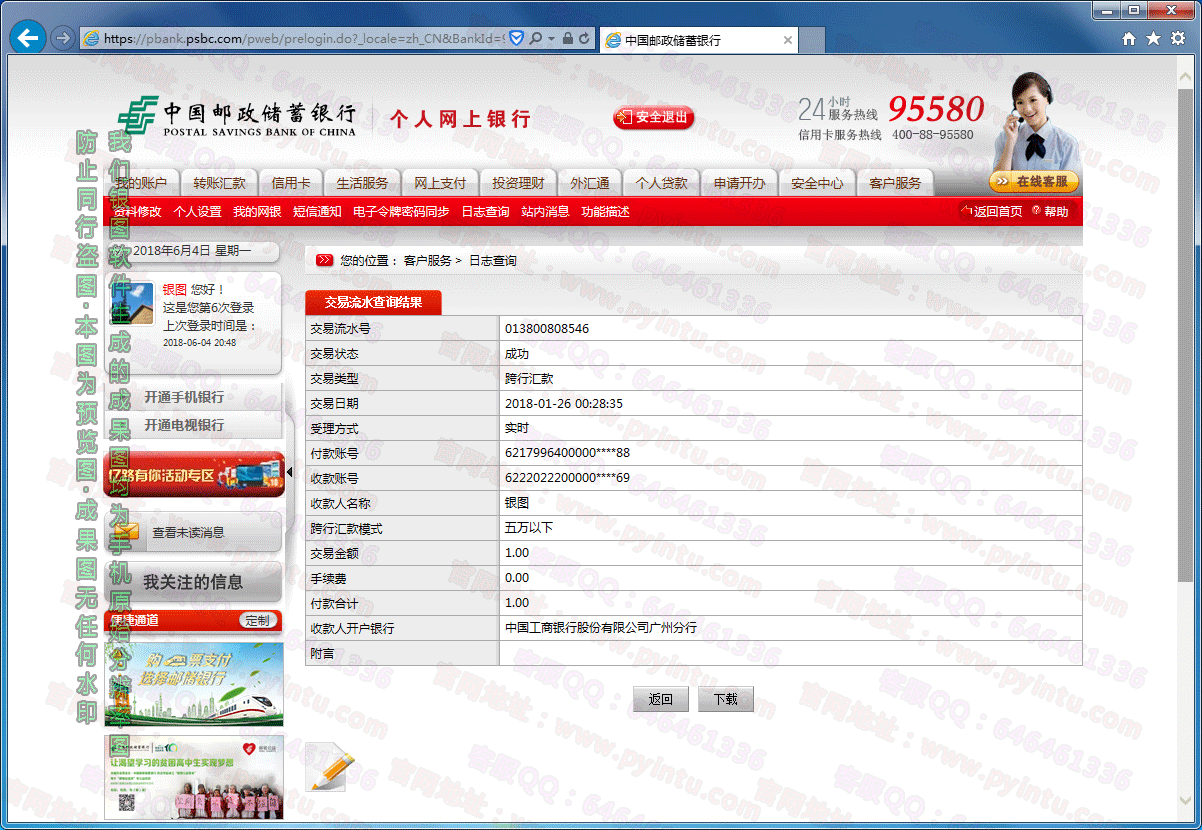Viewport: 1202px width, 830px height.
Task: Click the shield icon in address bar
Action: pos(516,38)
